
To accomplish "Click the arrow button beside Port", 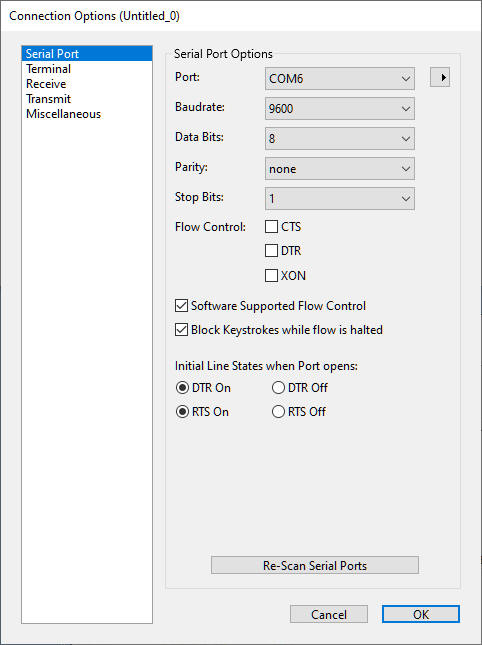I will [440, 77].
